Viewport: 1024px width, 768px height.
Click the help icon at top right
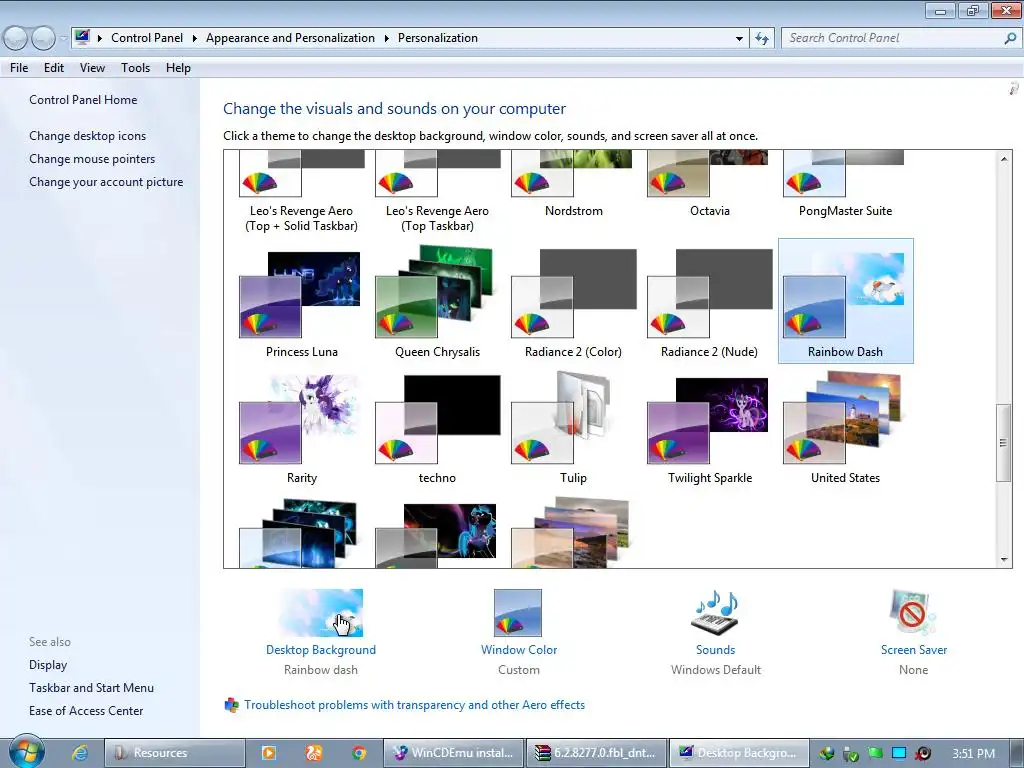(1014, 88)
